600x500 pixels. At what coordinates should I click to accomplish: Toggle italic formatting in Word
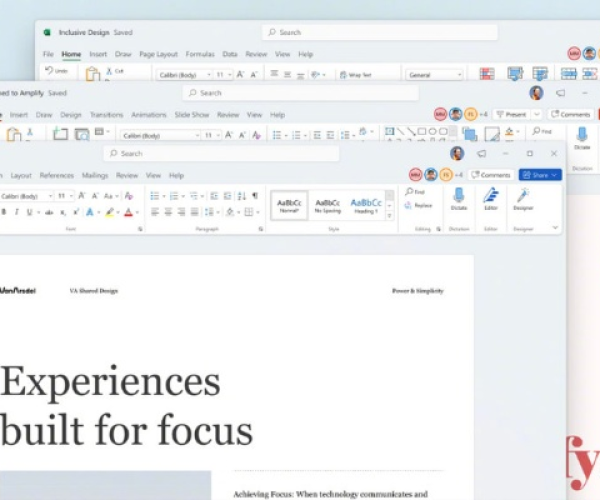click(17, 212)
